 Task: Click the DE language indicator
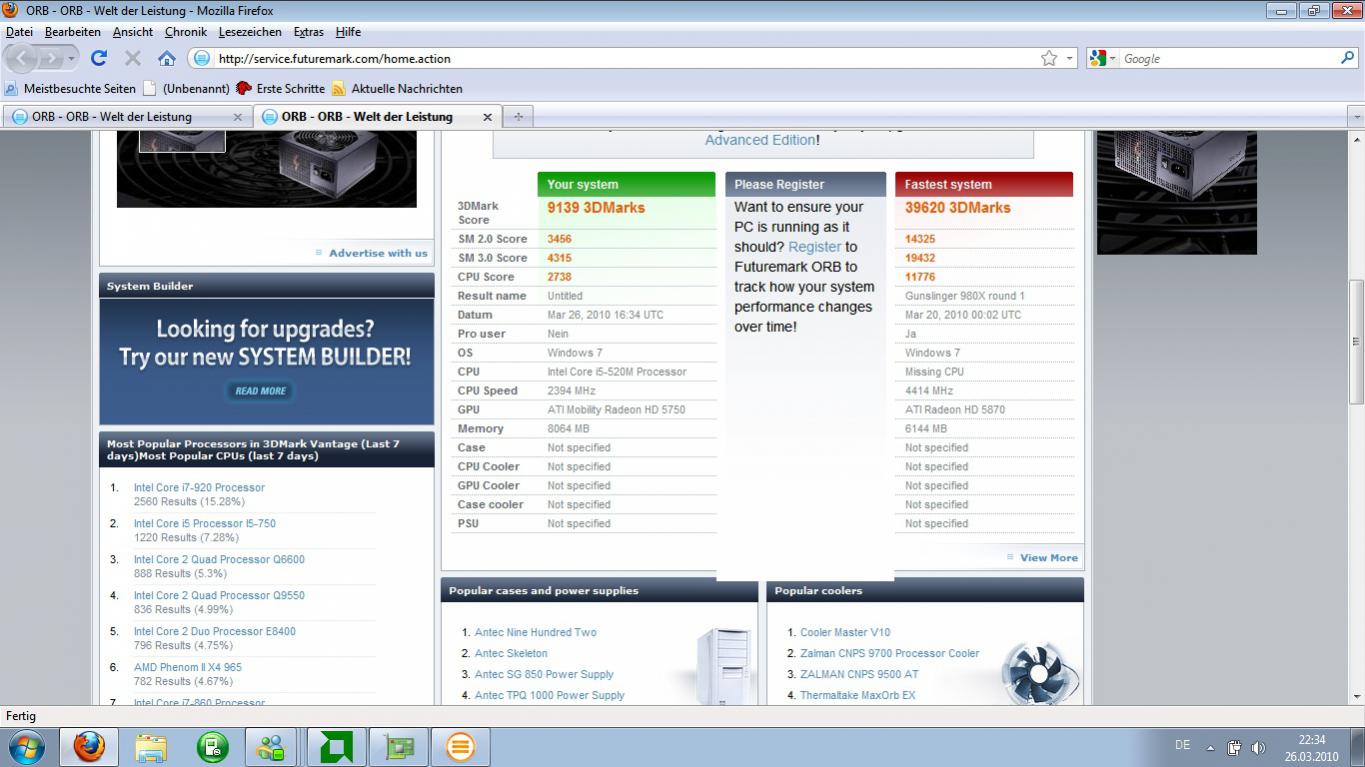1182,745
